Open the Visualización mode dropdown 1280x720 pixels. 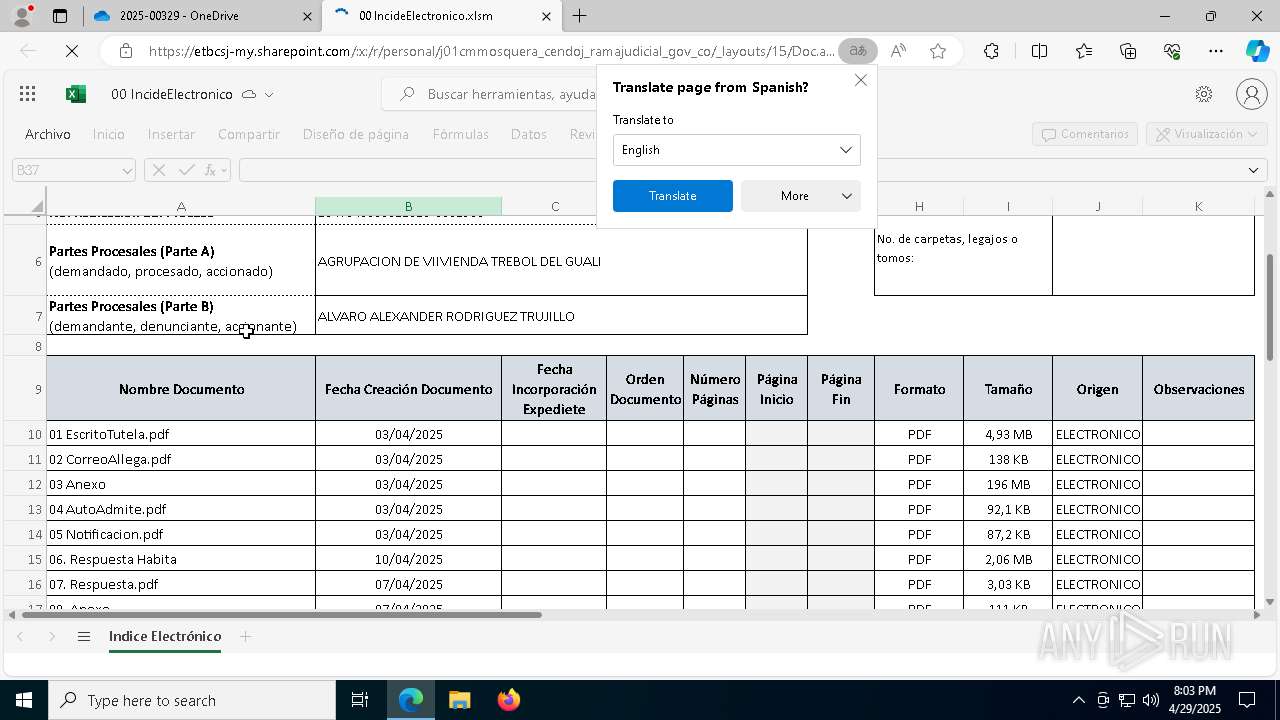tap(1207, 134)
